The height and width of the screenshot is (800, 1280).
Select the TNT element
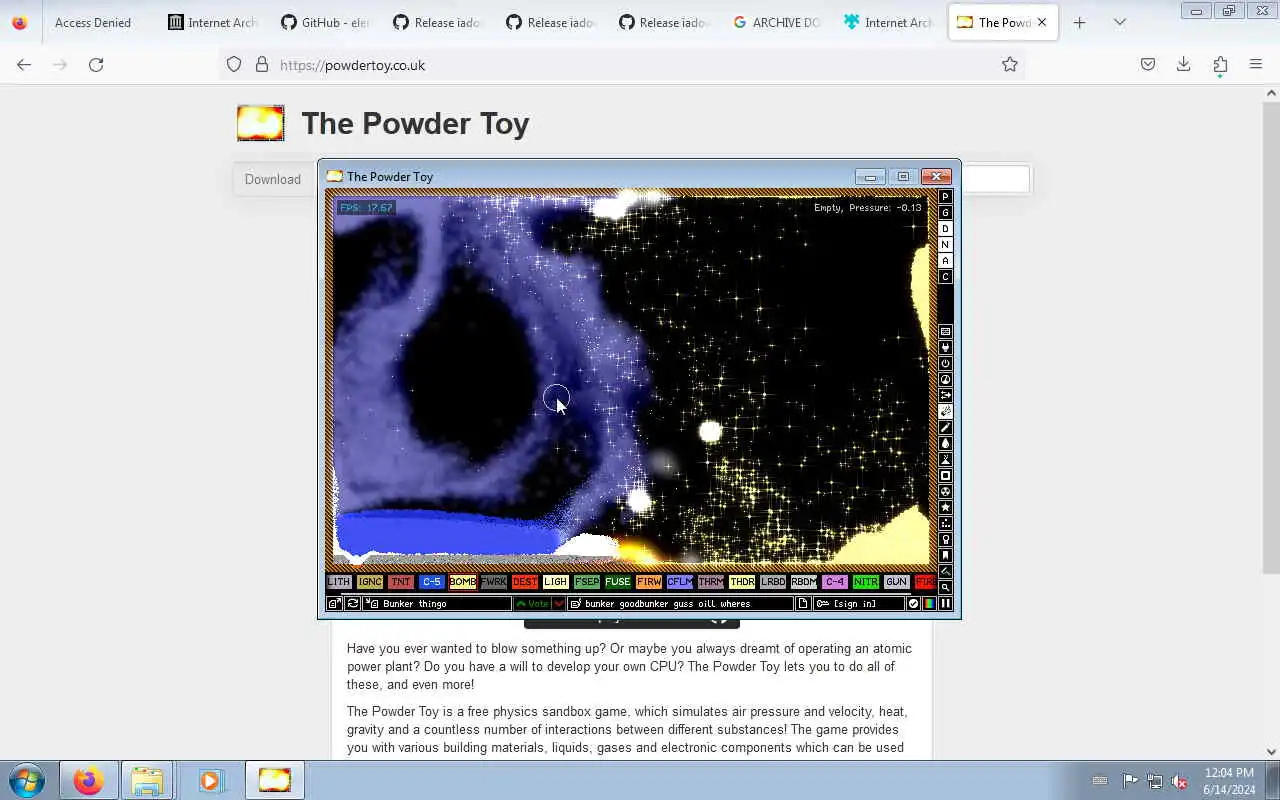point(400,581)
